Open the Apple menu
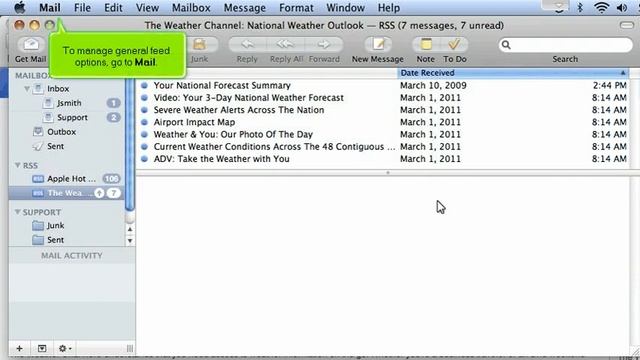640x360 pixels. coord(20,7)
